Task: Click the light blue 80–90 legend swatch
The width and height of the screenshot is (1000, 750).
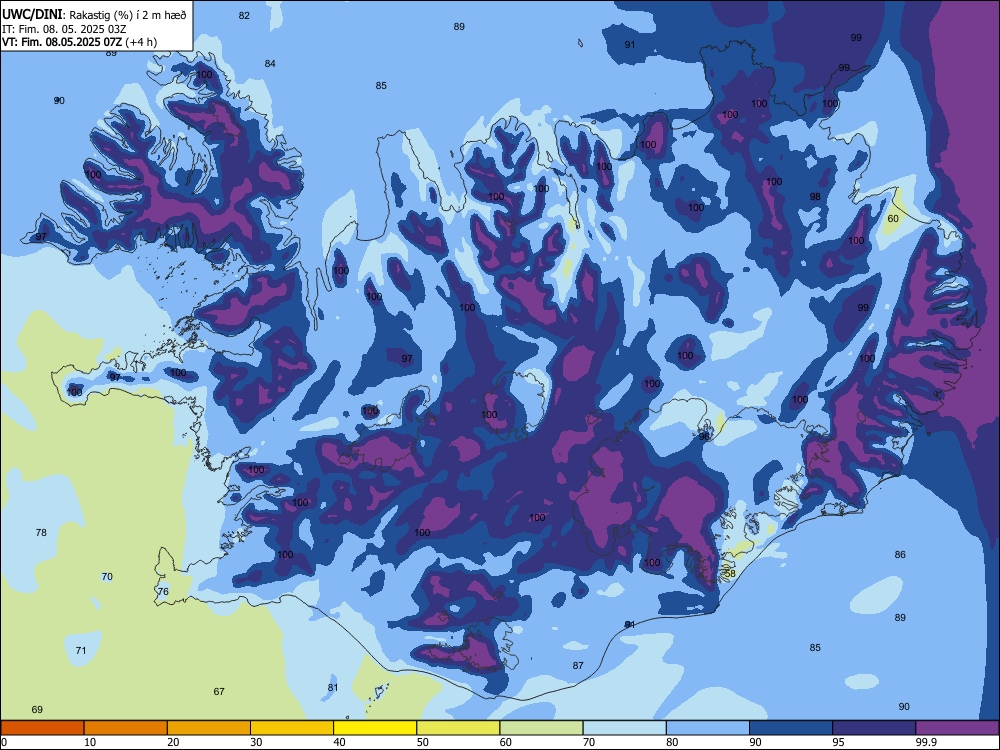Action: tap(708, 728)
